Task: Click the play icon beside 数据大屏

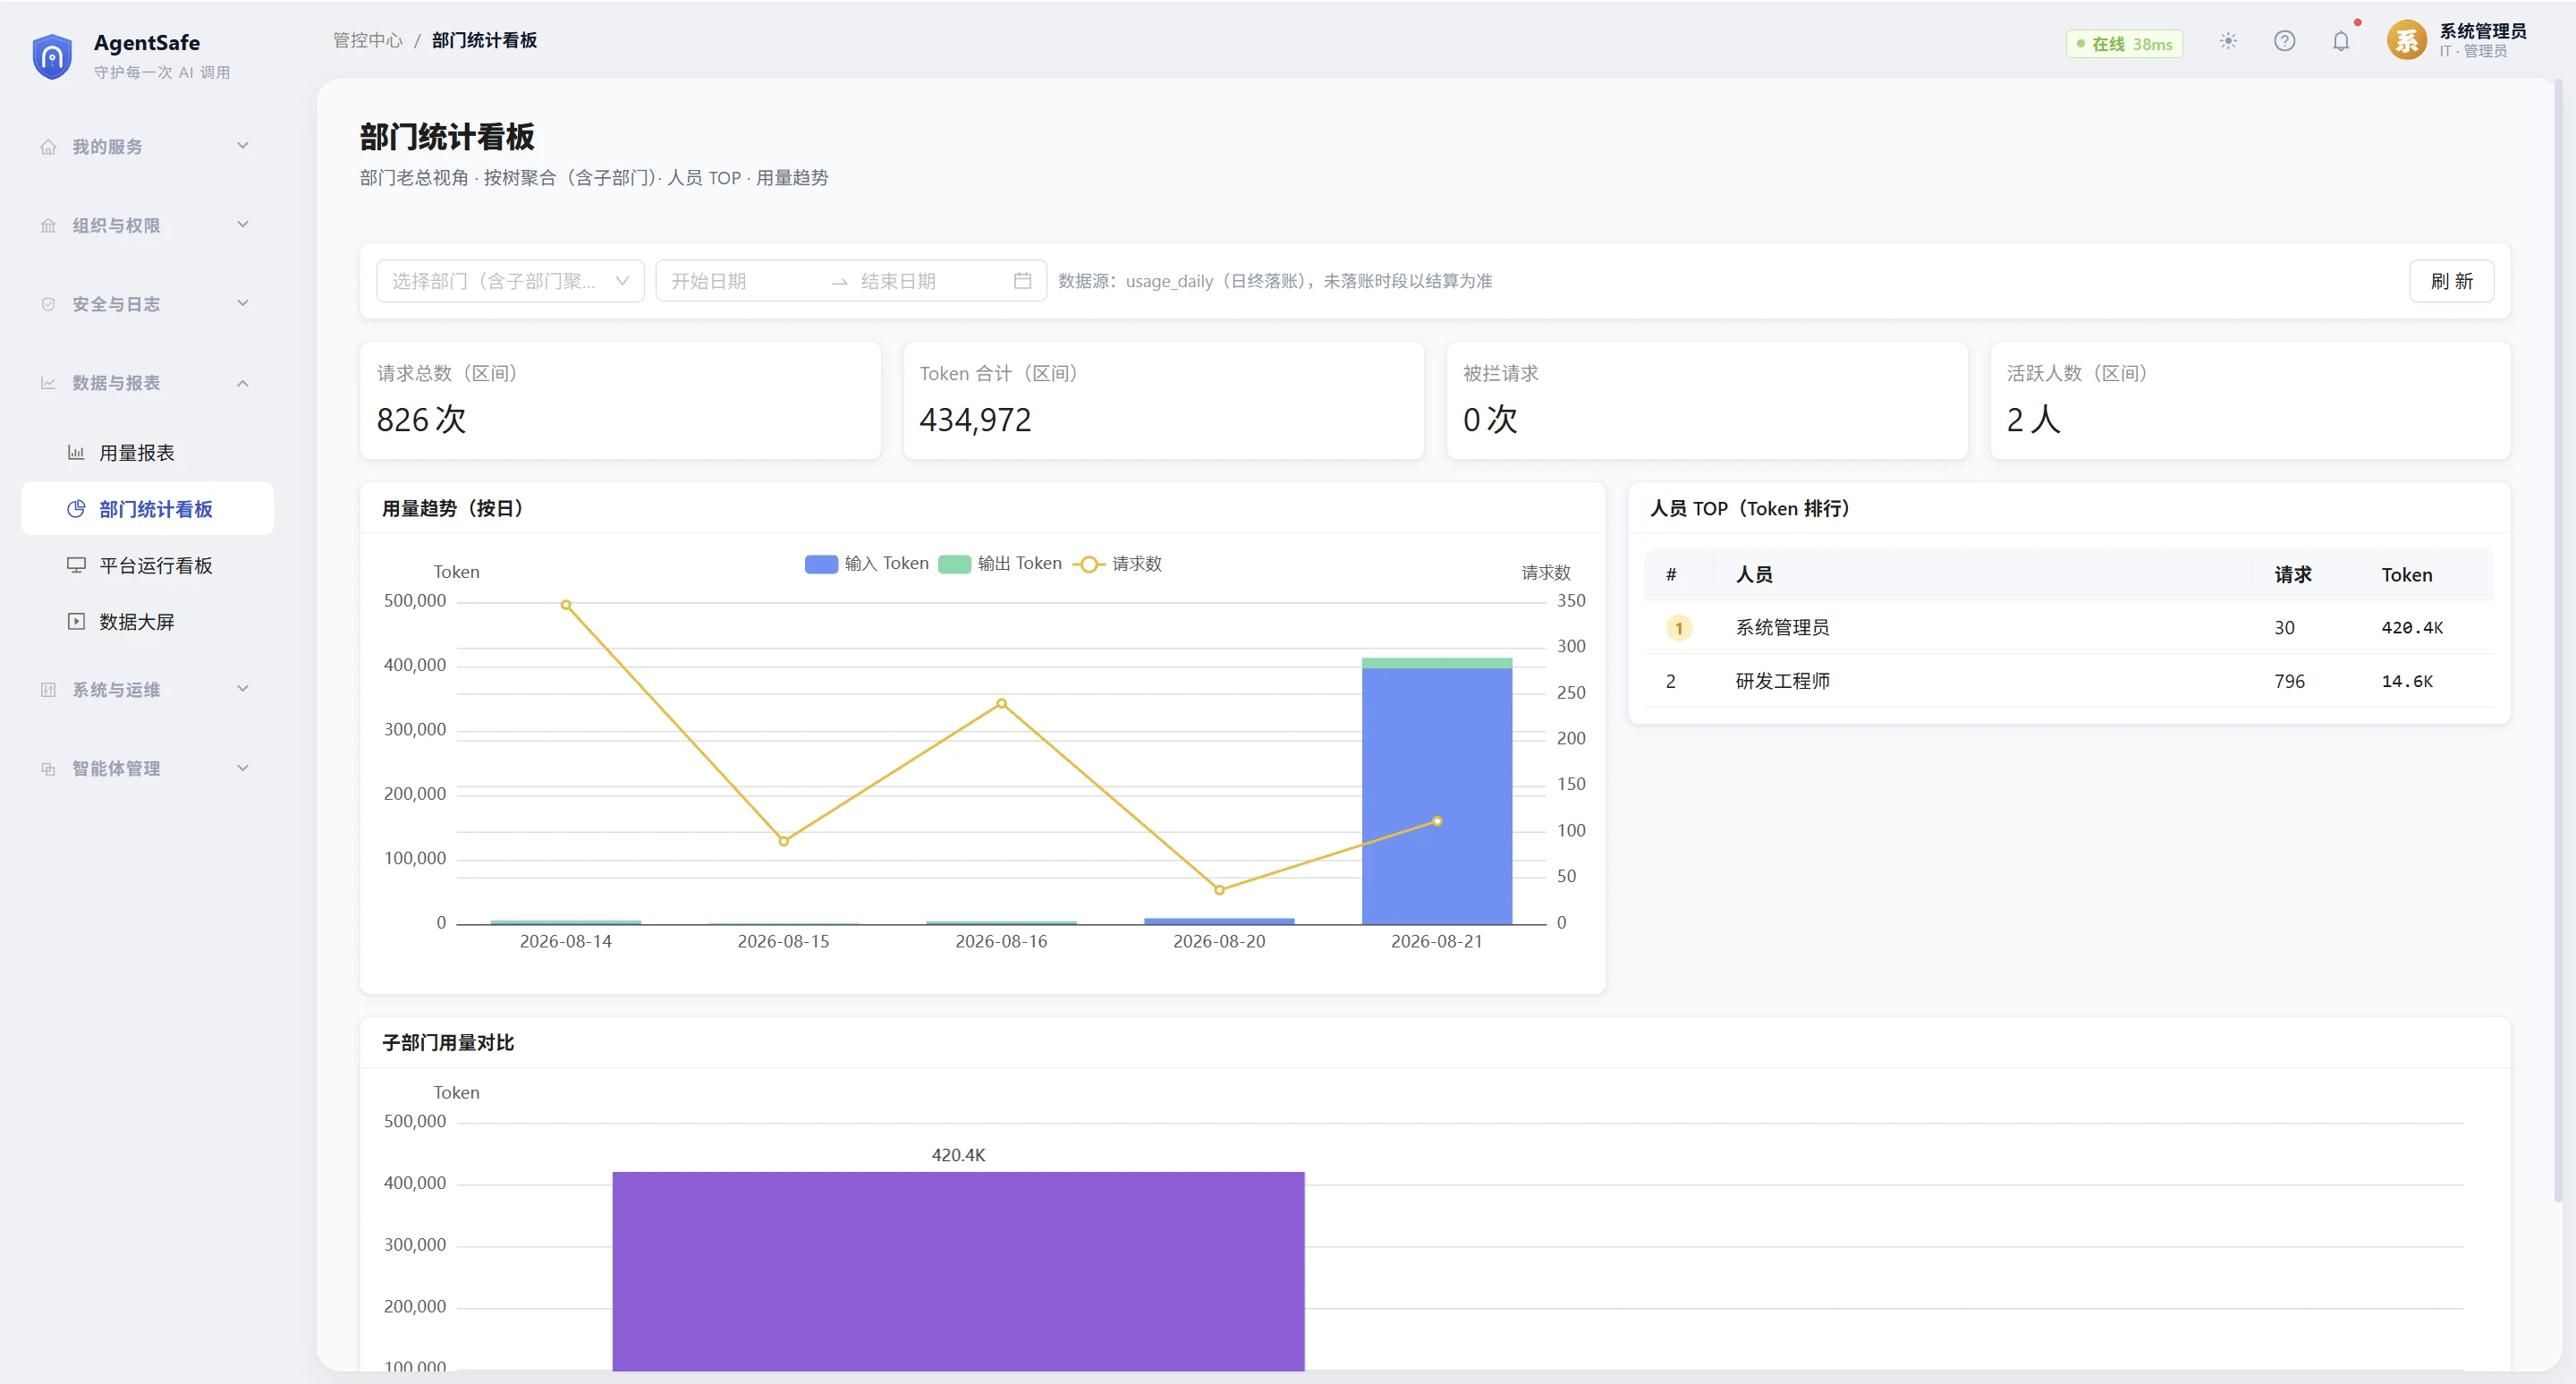Action: coord(76,621)
